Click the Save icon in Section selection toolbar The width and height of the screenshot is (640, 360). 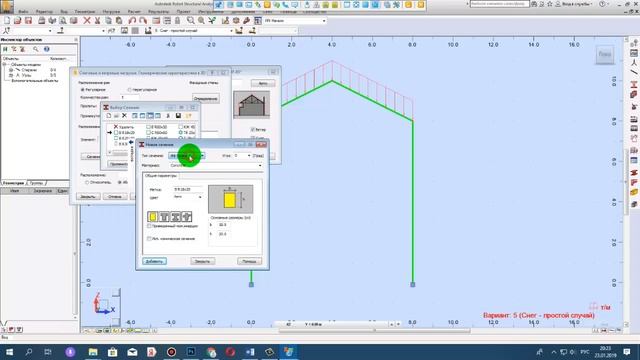[178, 116]
